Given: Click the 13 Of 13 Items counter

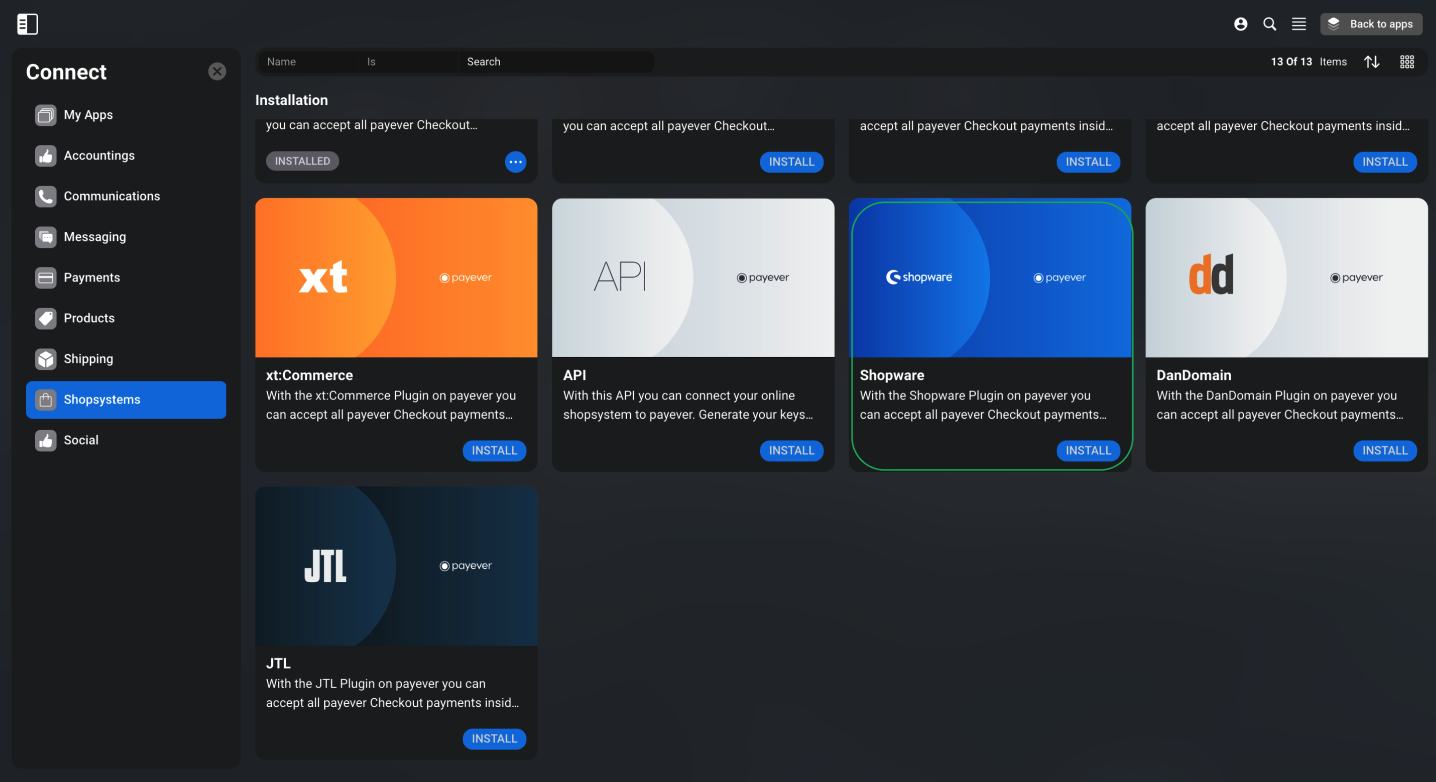Looking at the screenshot, I should (x=1309, y=62).
